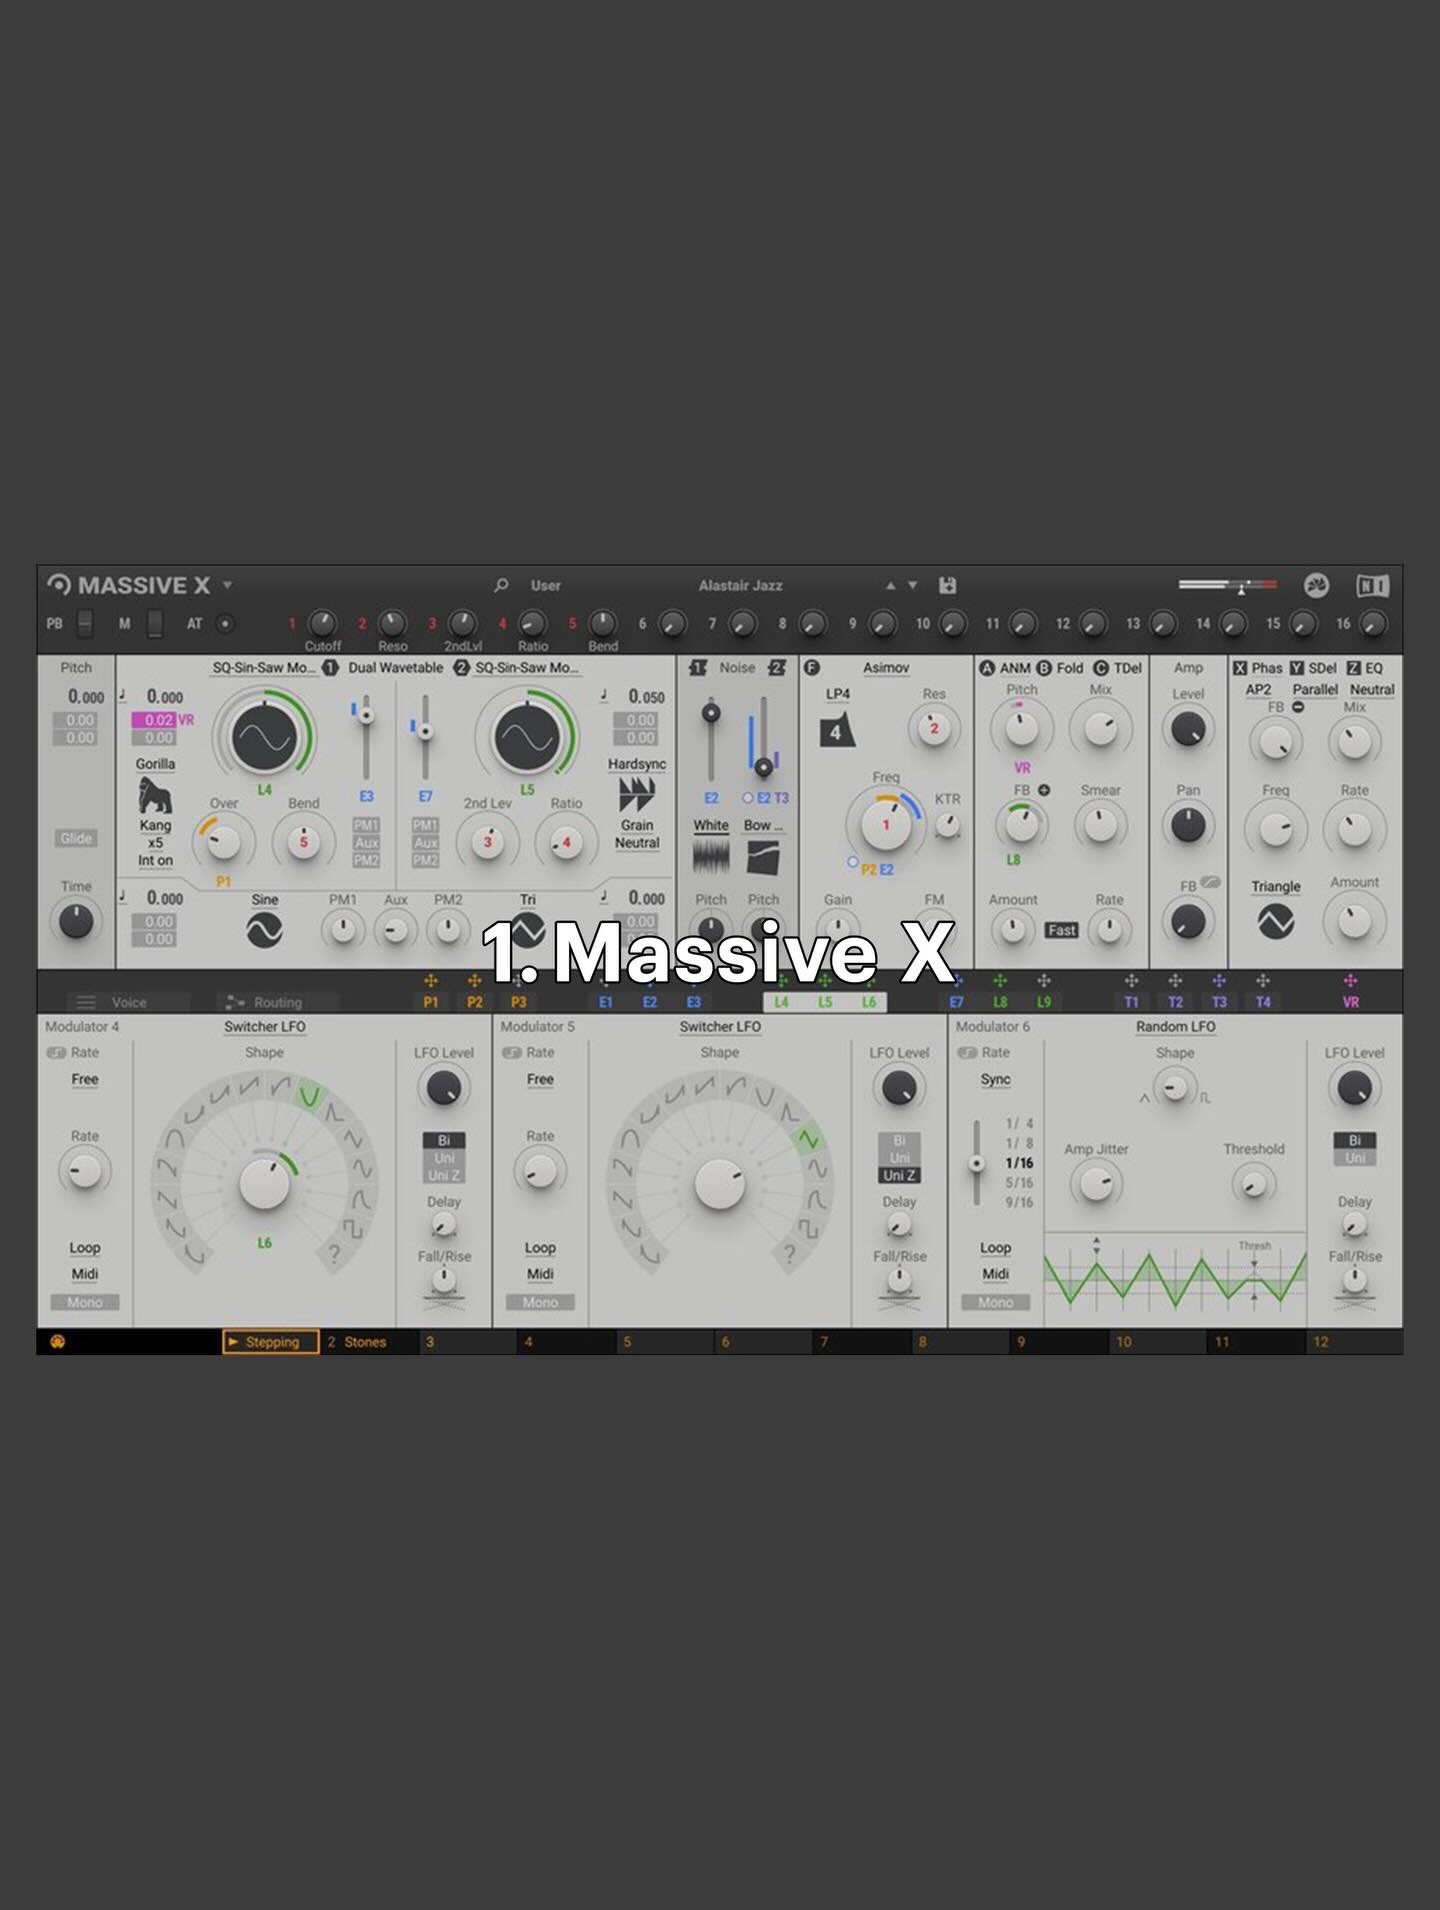Click the X stereo effect slot icon
Image resolution: width=1440 pixels, height=1910 pixels.
tap(1240, 668)
